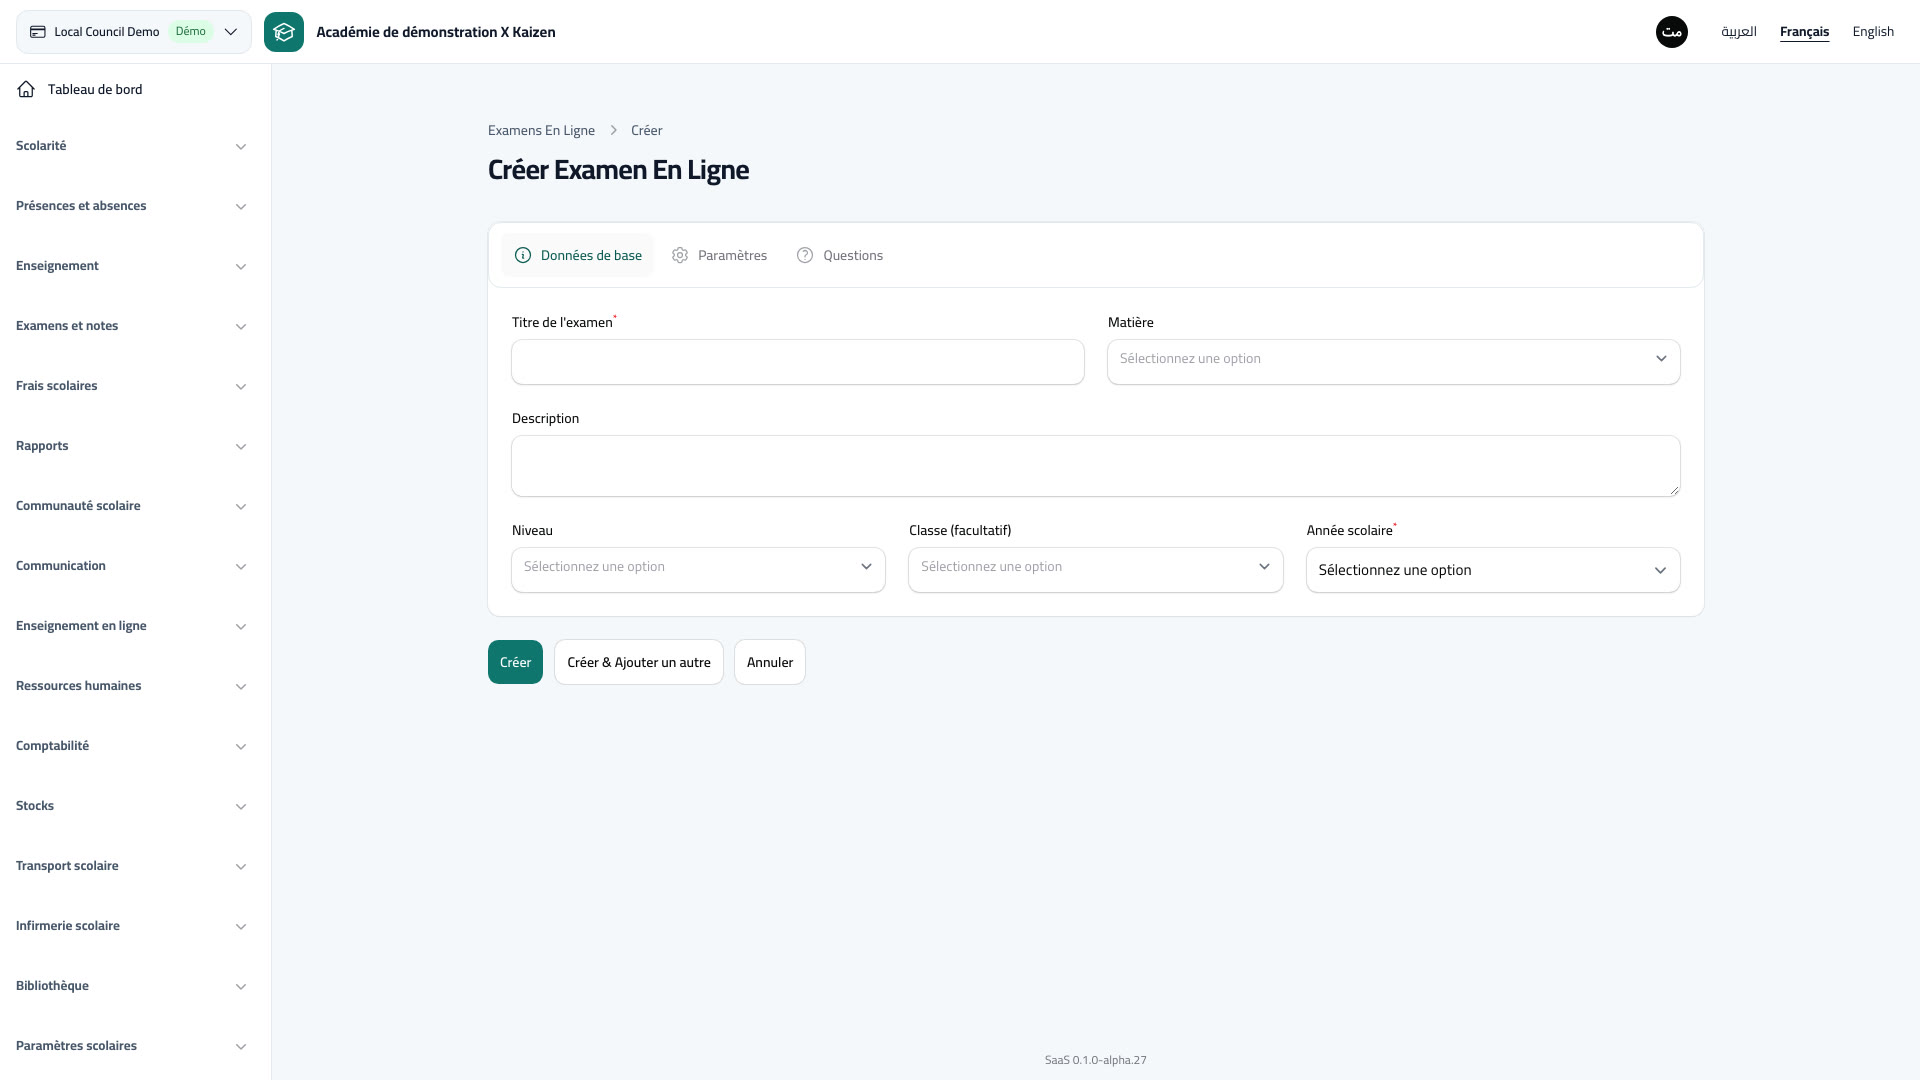Image resolution: width=1920 pixels, height=1080 pixels.
Task: Click the info icon on Données de base
Action: [522, 255]
